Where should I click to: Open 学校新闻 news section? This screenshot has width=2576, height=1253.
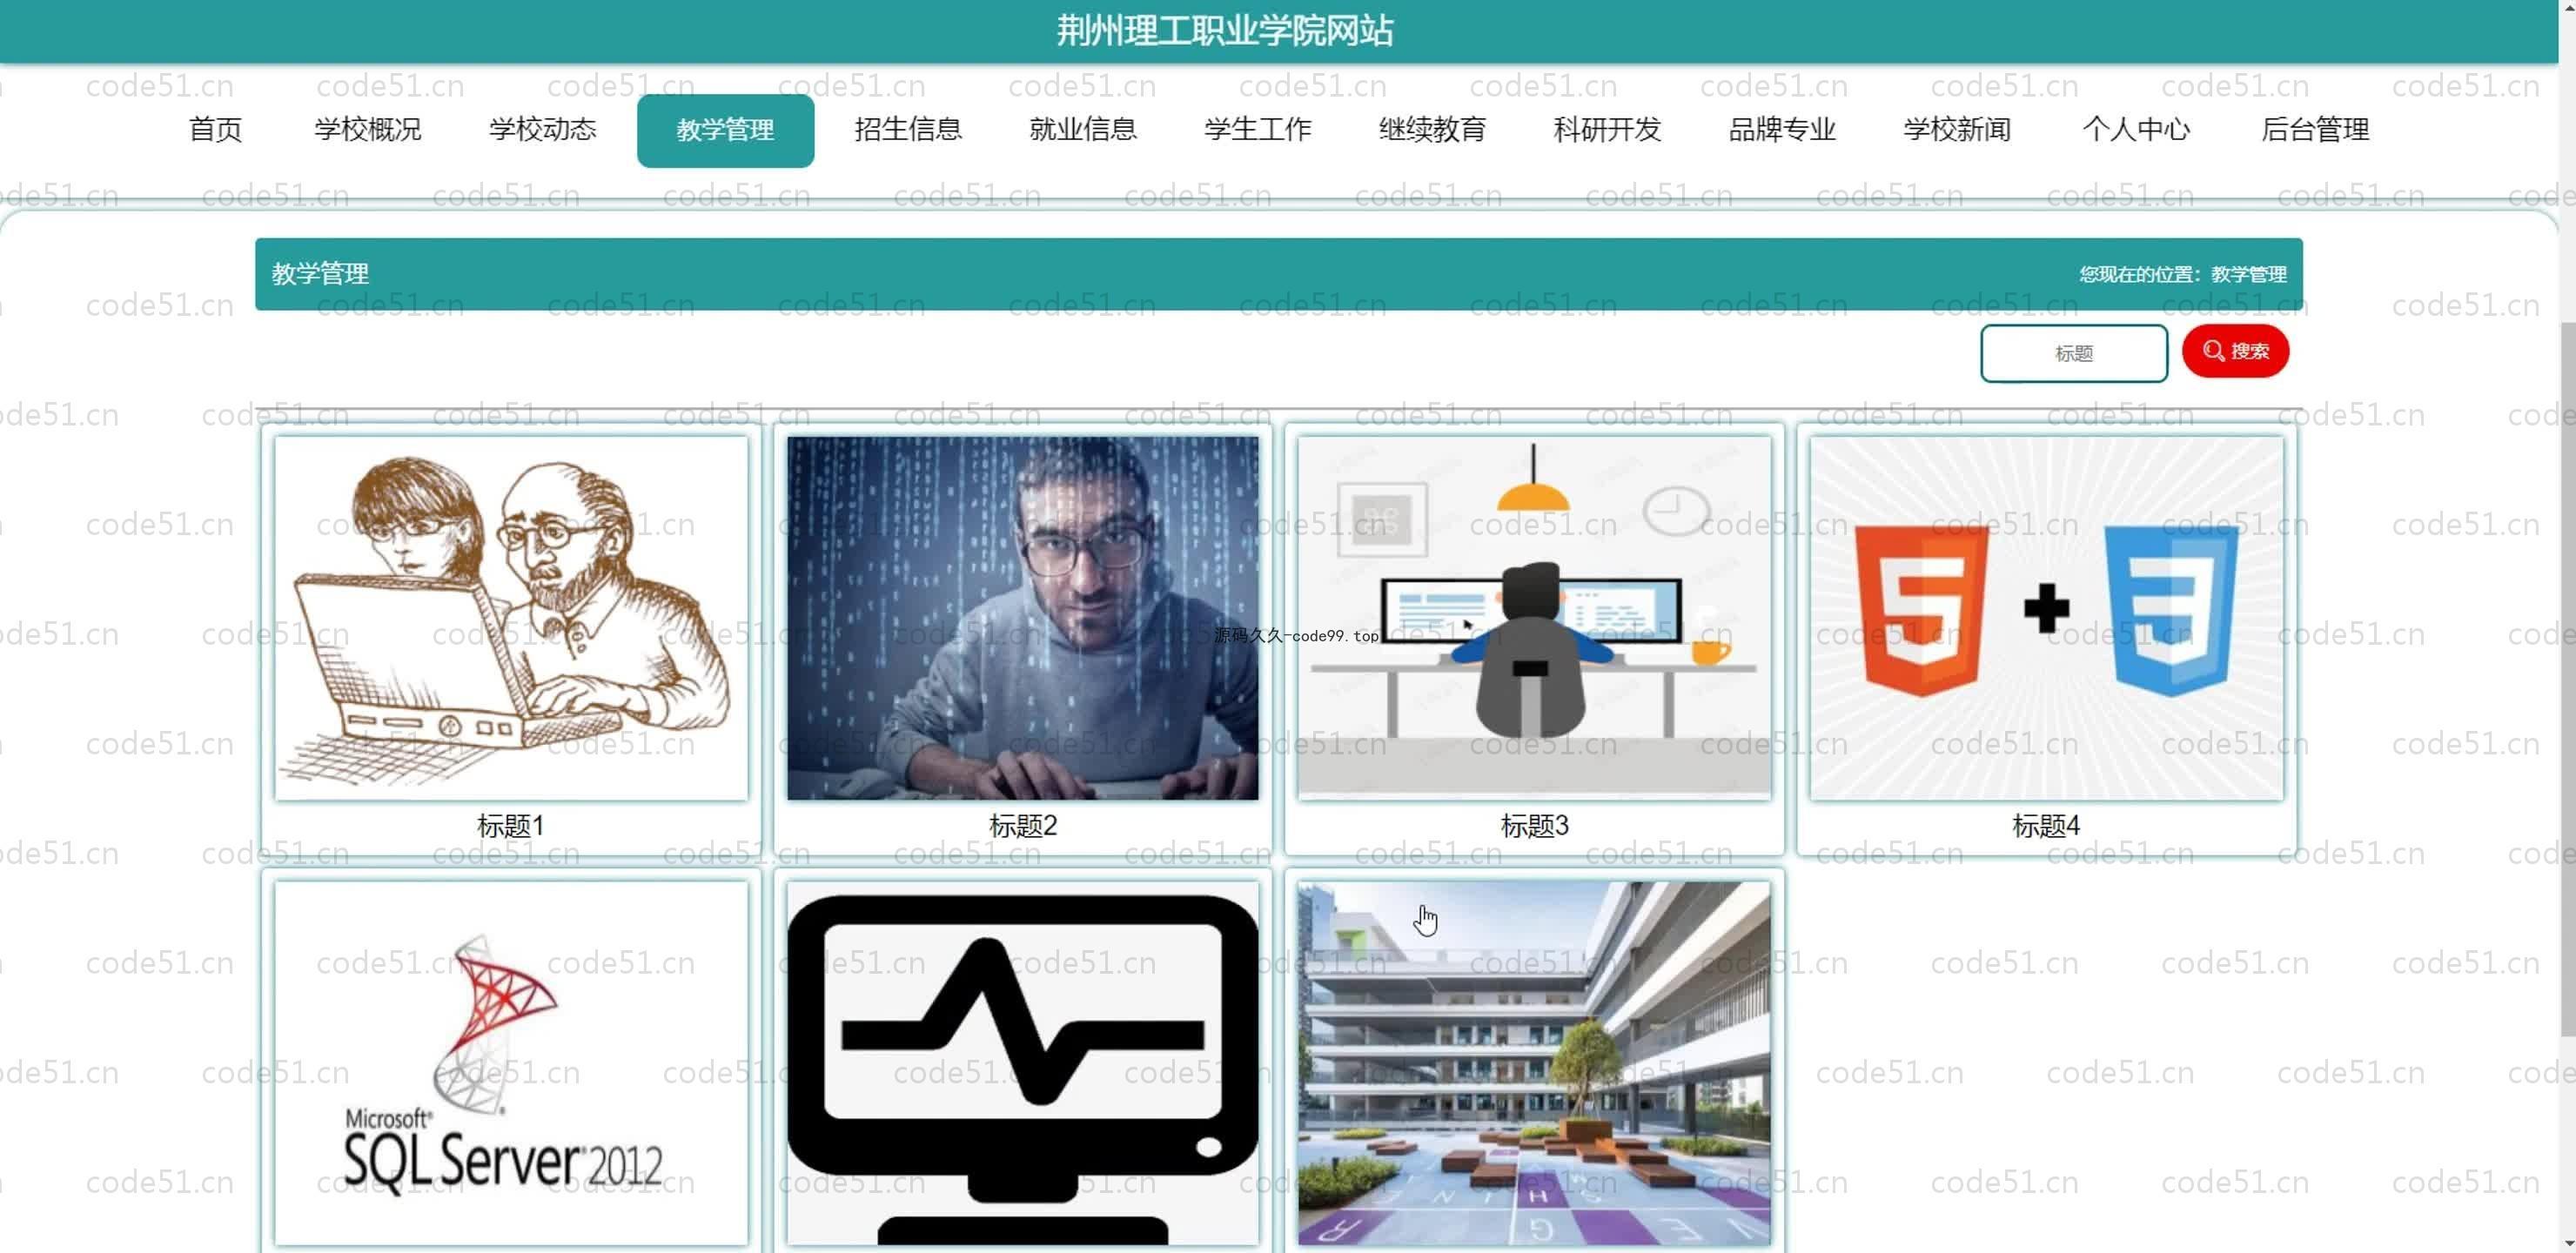pyautogui.click(x=1958, y=130)
